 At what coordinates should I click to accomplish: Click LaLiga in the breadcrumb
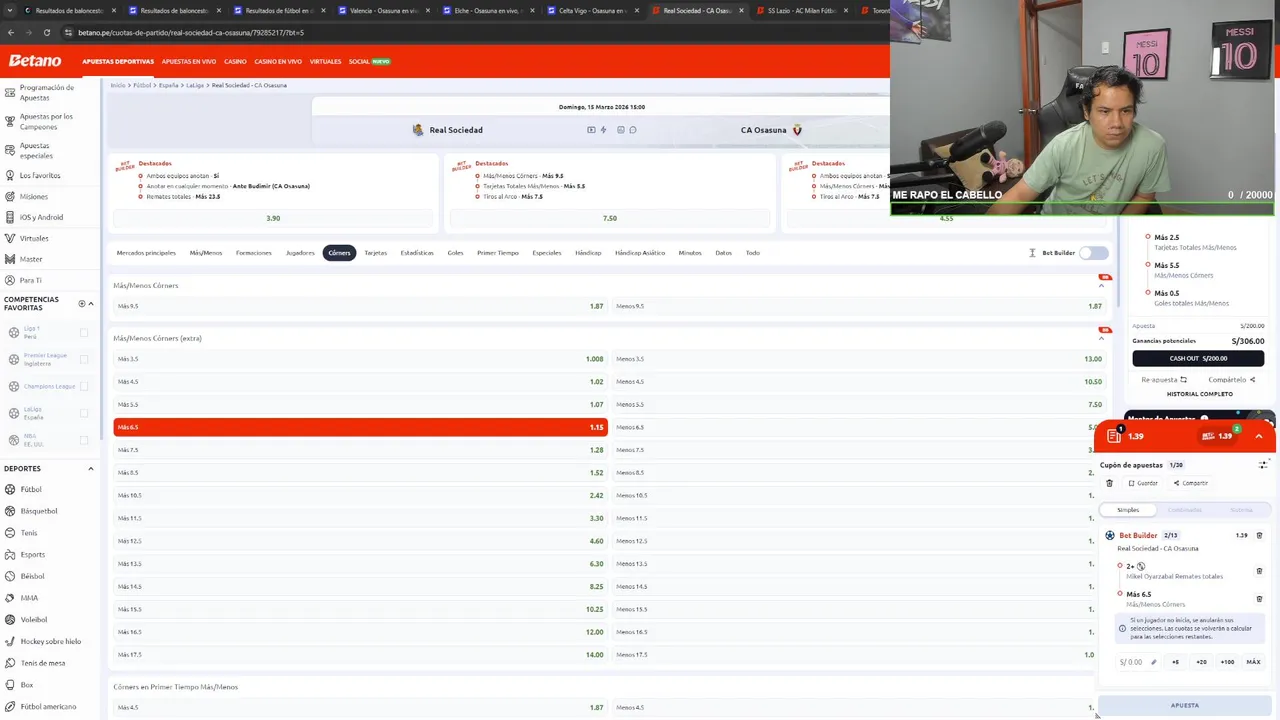tap(195, 85)
